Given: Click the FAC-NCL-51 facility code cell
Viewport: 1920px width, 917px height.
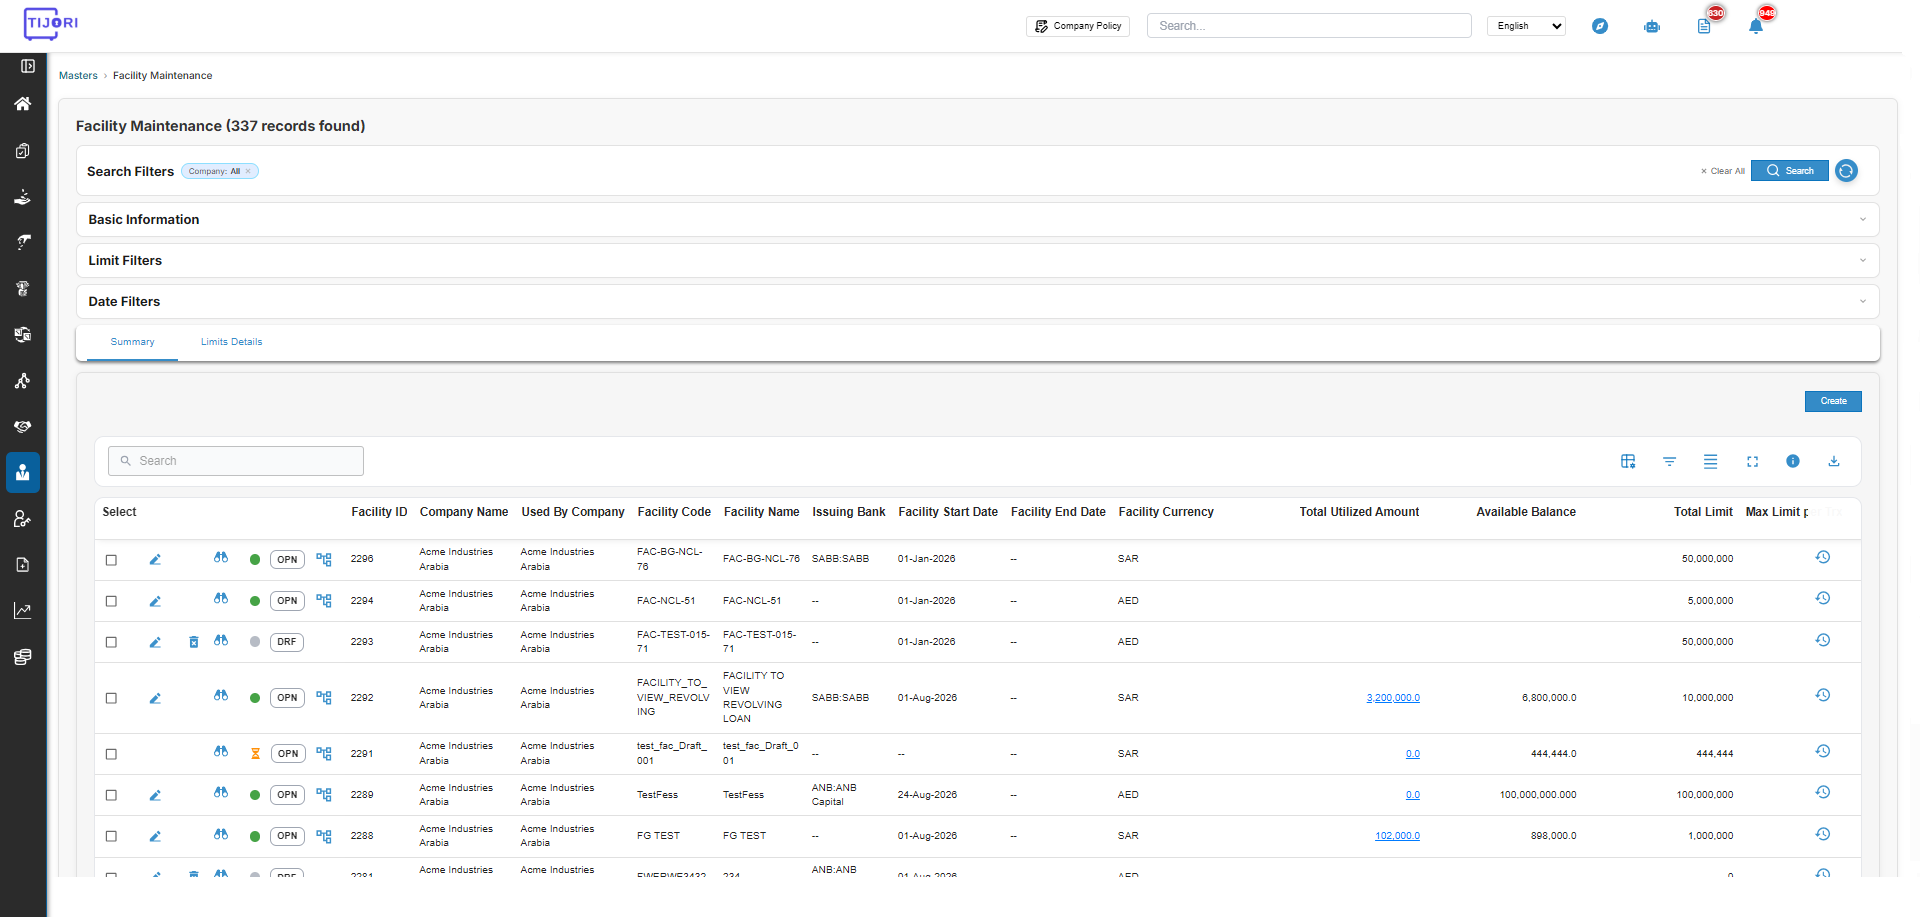Looking at the screenshot, I should click(x=666, y=601).
